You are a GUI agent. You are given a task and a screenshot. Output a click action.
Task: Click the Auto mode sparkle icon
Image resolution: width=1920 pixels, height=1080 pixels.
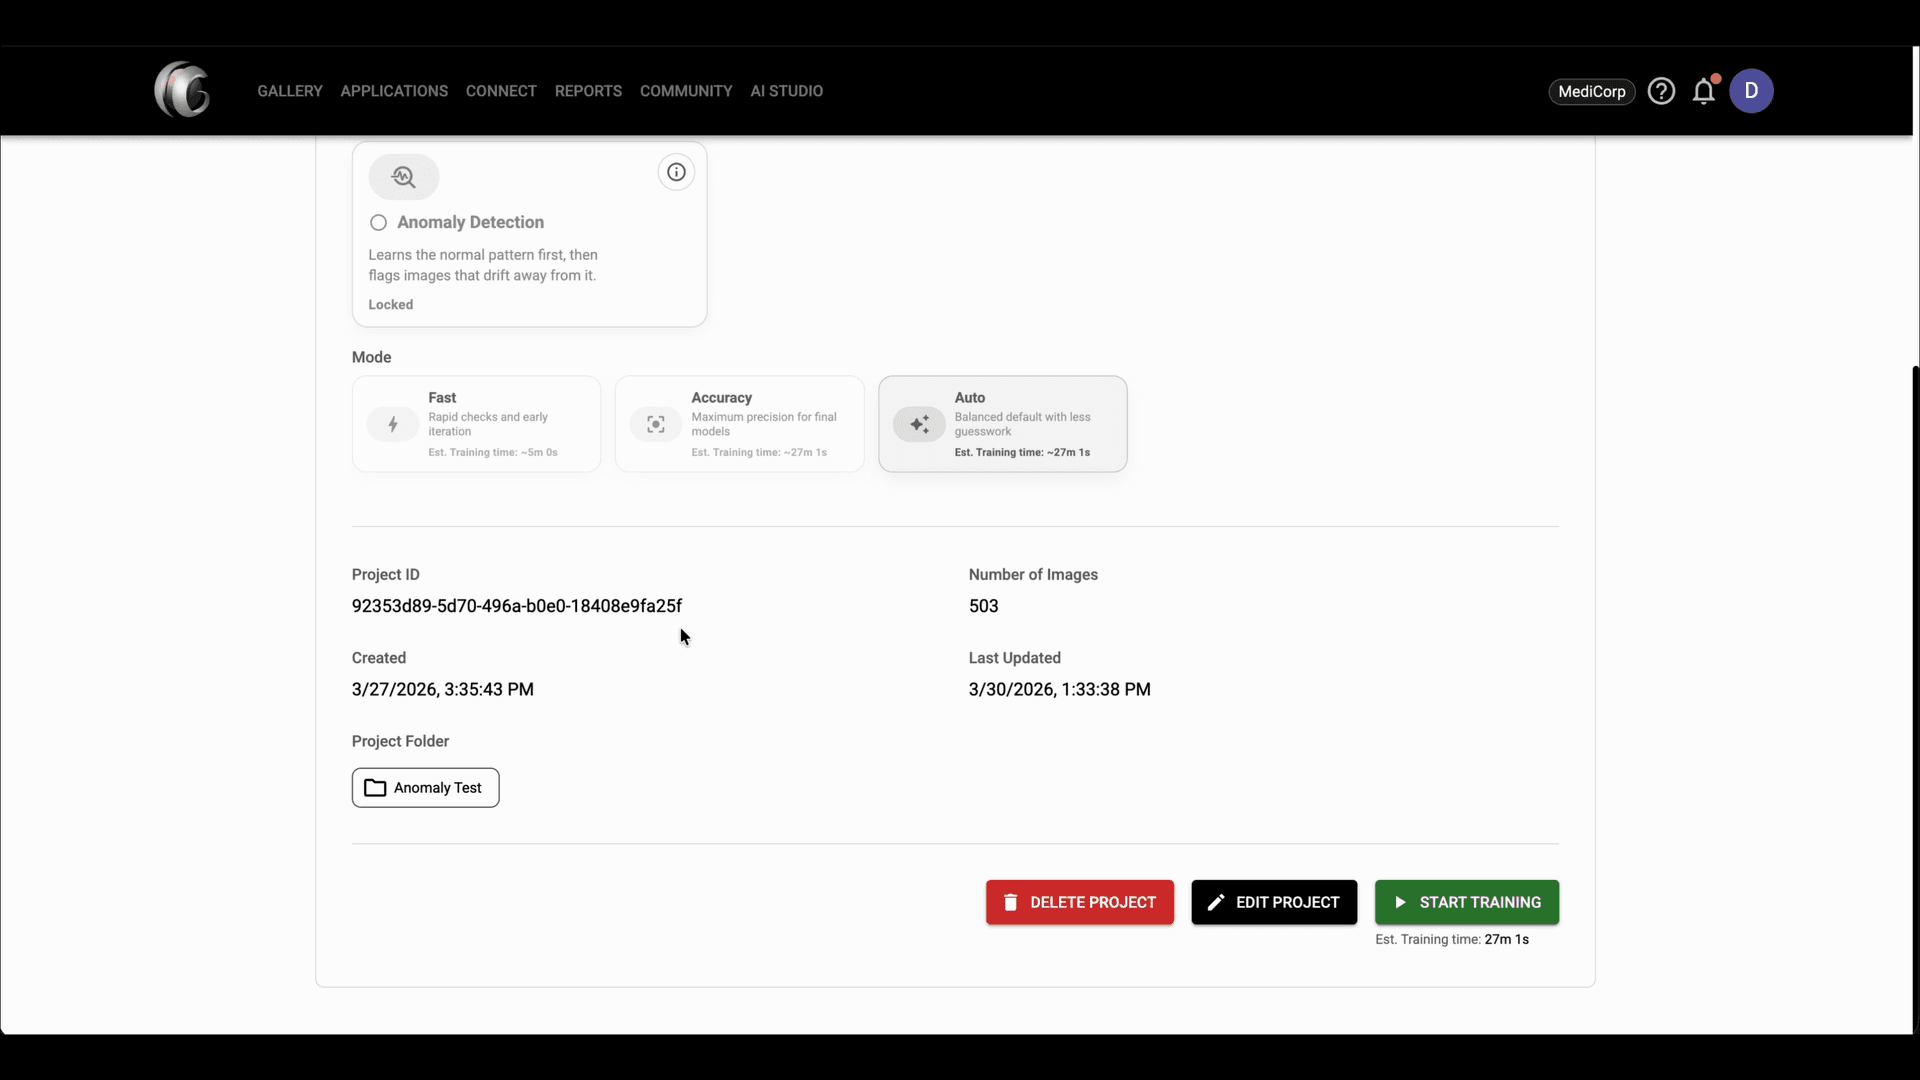point(919,424)
